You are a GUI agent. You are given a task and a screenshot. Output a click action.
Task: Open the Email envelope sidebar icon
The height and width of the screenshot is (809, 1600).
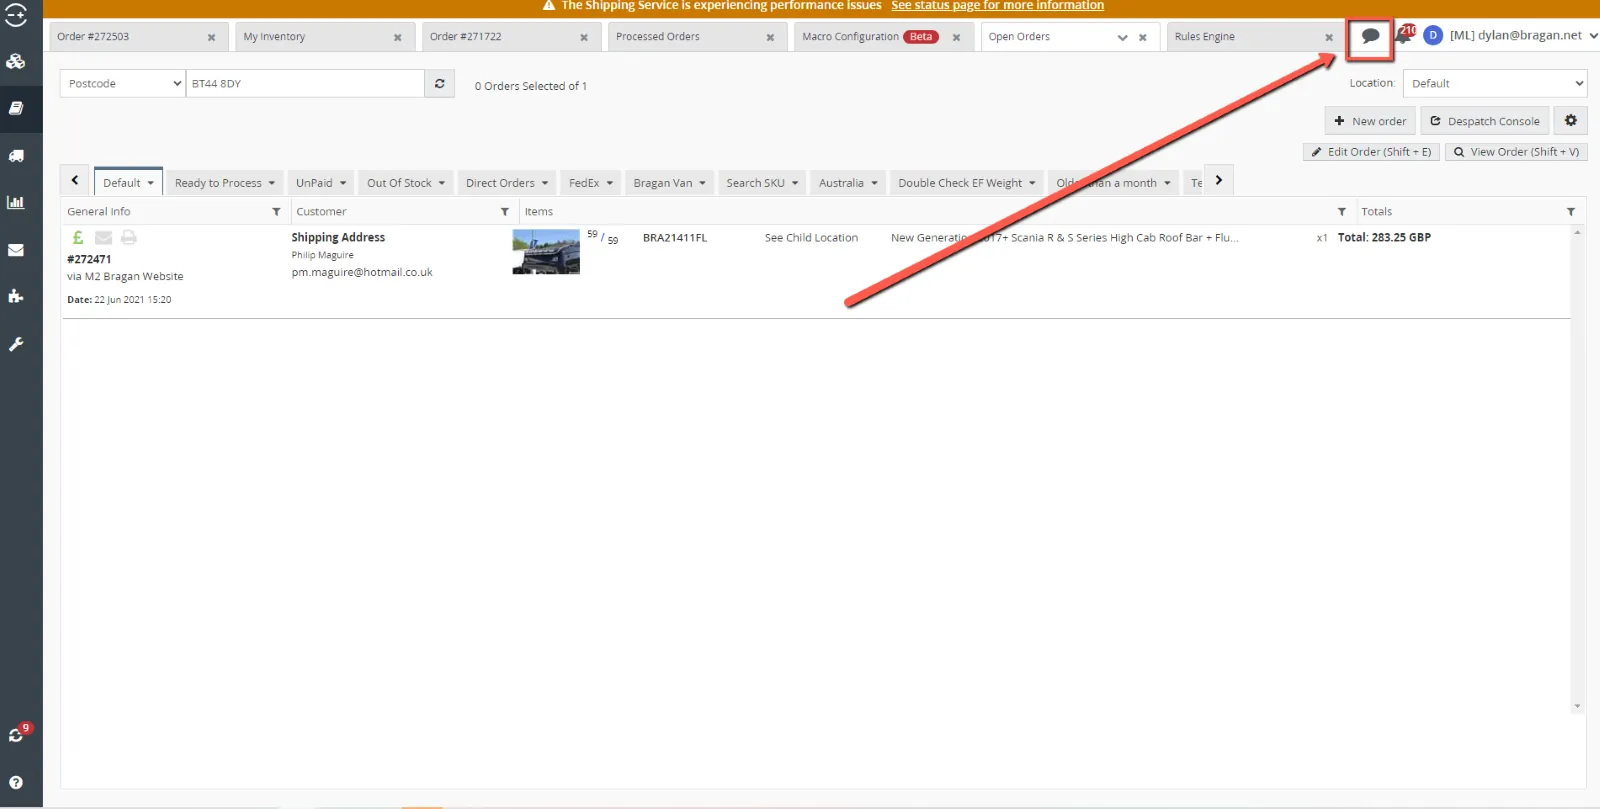(16, 250)
